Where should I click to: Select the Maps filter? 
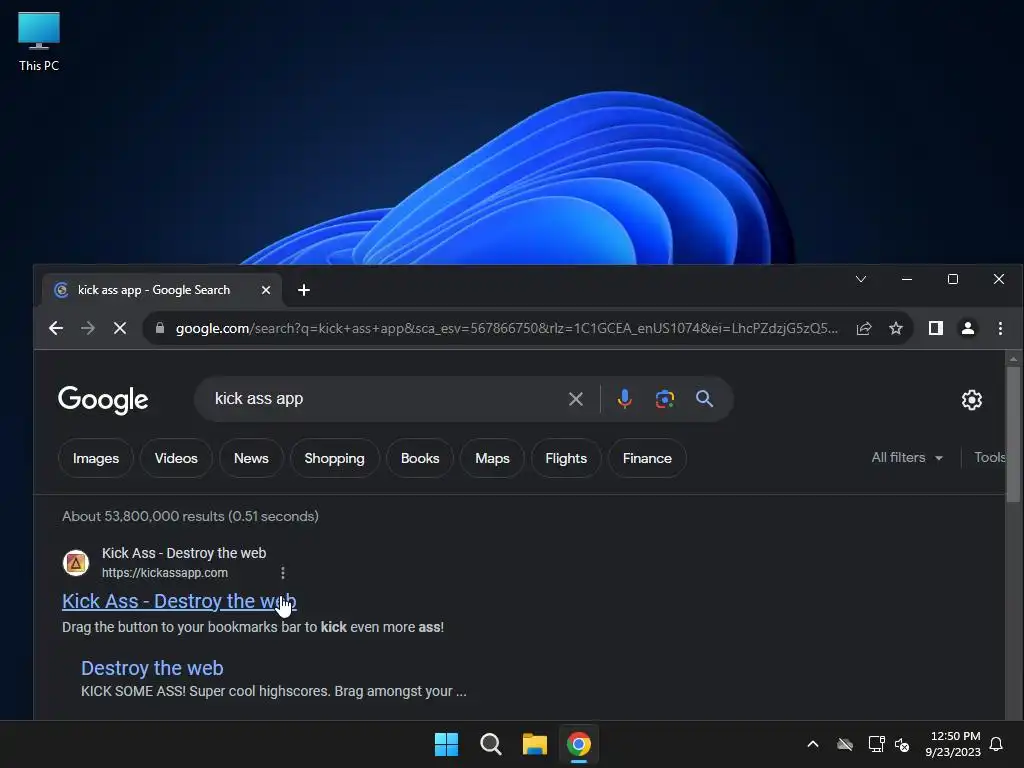tap(492, 458)
